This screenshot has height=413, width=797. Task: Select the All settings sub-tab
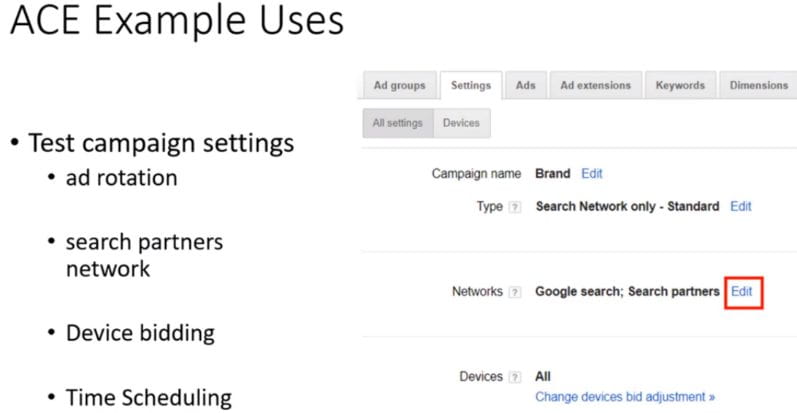(x=398, y=123)
